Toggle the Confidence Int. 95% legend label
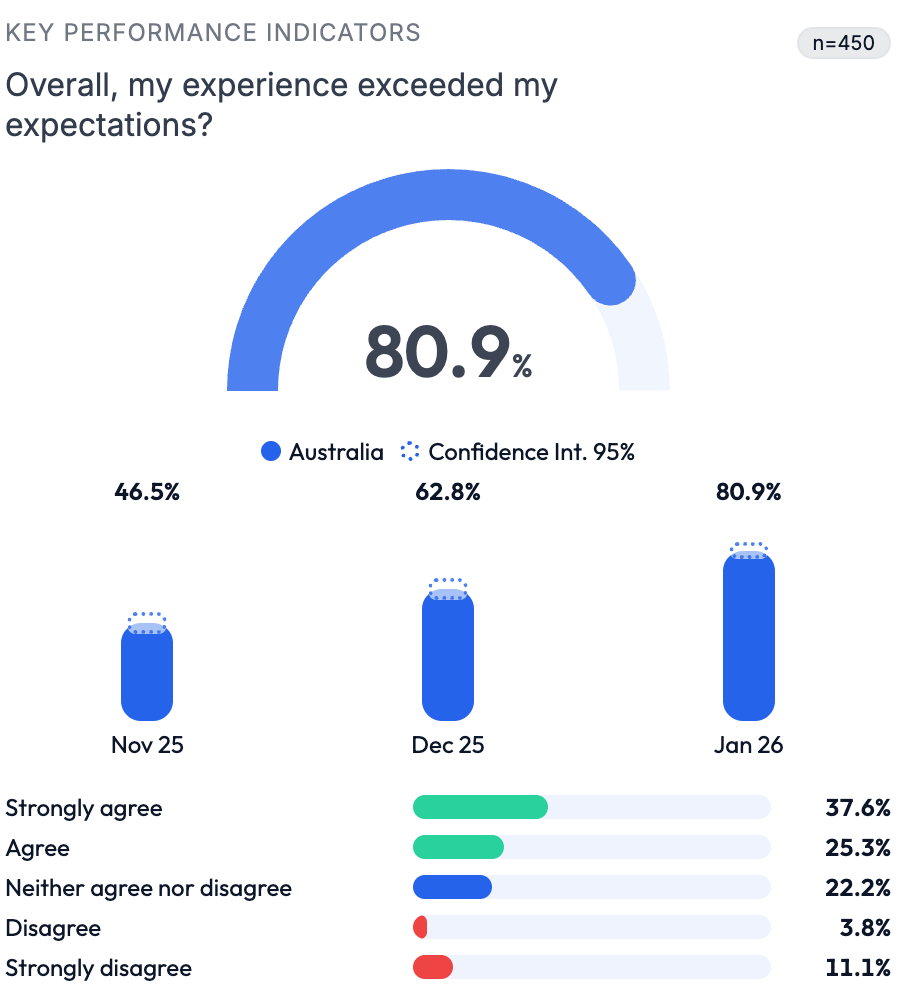 click(x=531, y=452)
